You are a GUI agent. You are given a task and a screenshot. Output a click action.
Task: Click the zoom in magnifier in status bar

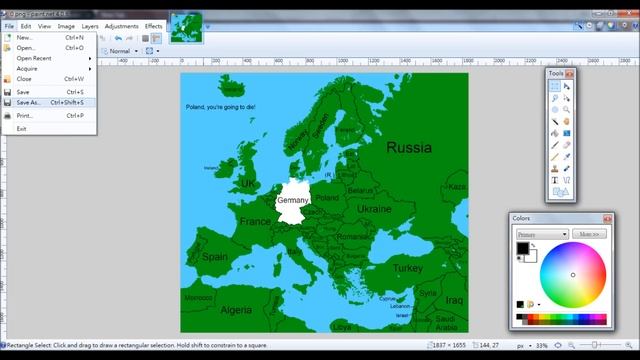pyautogui.click(x=629, y=345)
